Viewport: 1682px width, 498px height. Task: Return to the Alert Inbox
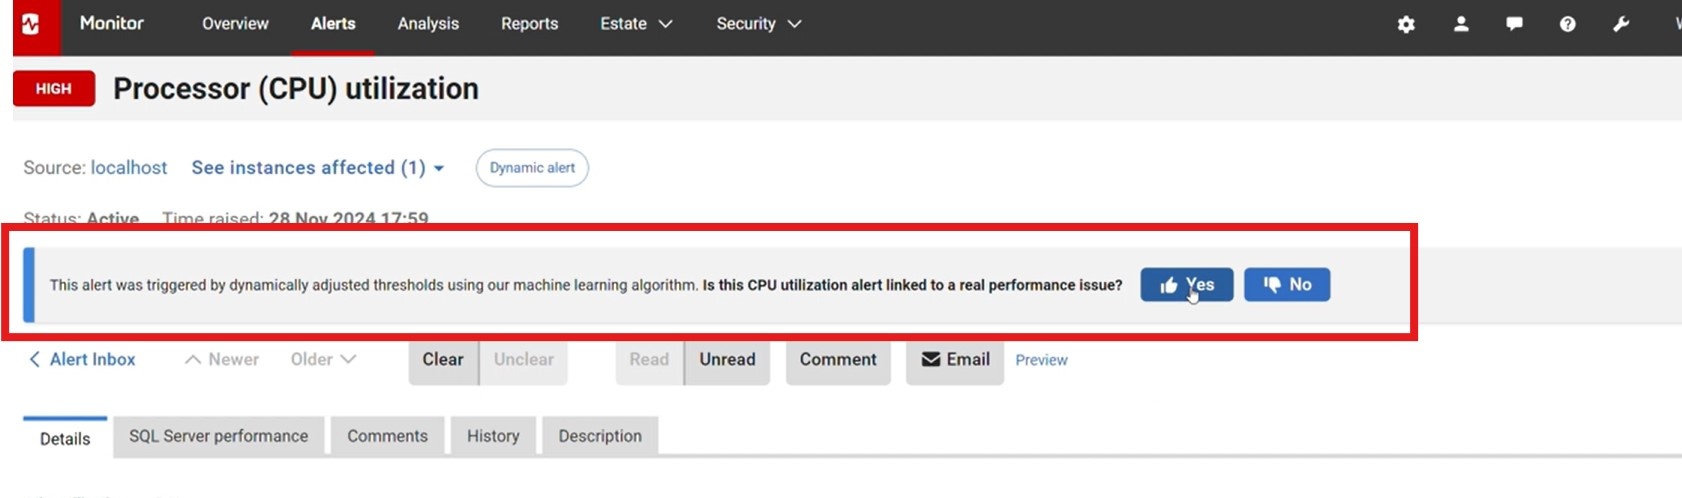pyautogui.click(x=82, y=360)
